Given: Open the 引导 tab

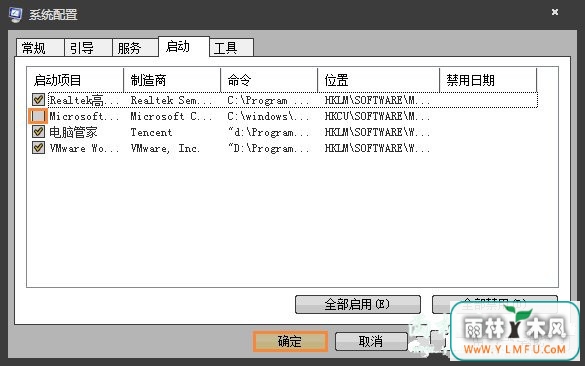Looking at the screenshot, I should (88, 48).
